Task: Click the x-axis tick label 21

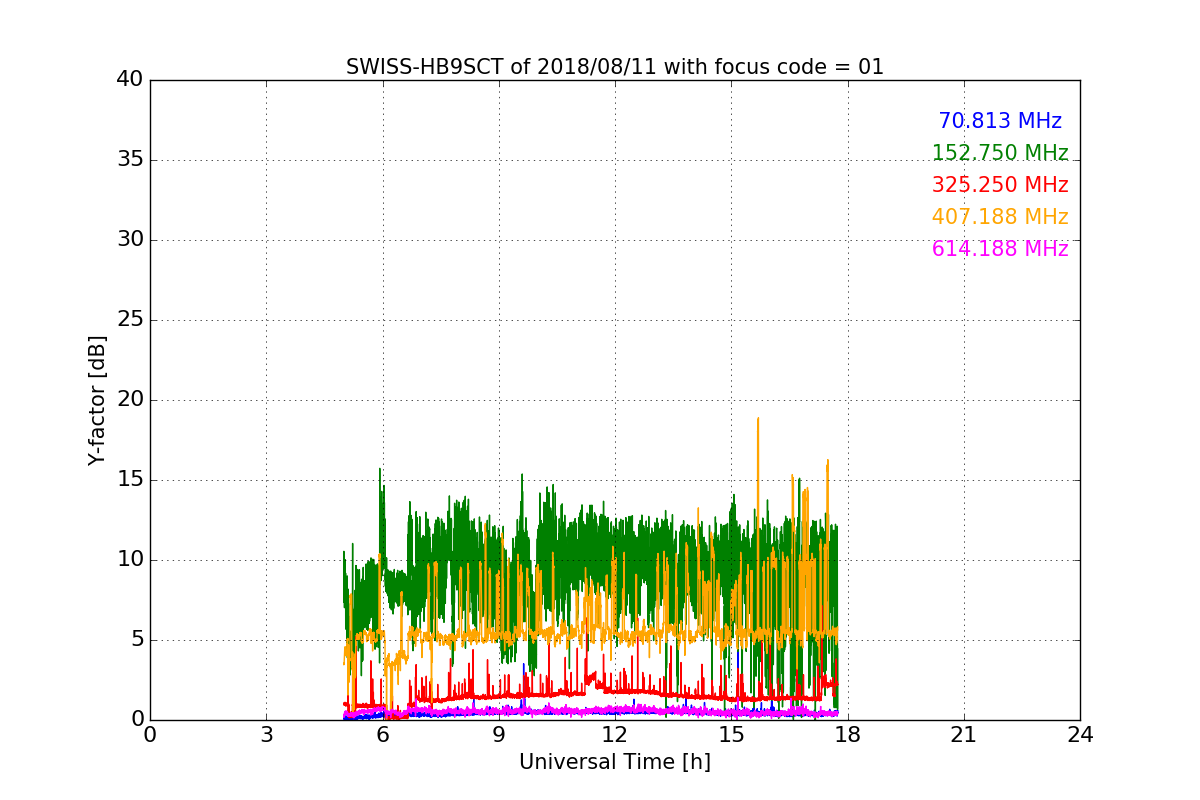Action: click(x=964, y=735)
